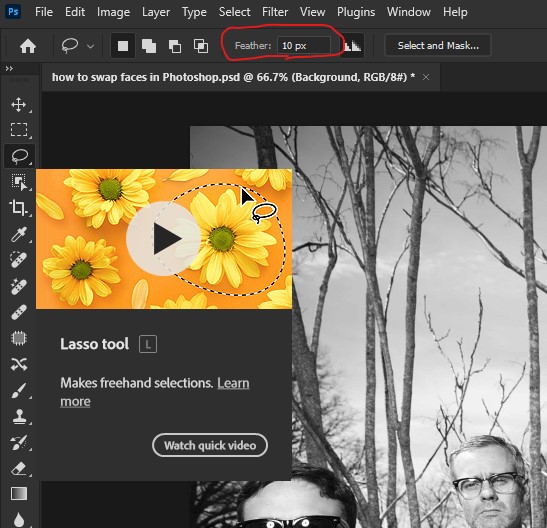Click the Lasso tool tooltip title

coord(95,344)
